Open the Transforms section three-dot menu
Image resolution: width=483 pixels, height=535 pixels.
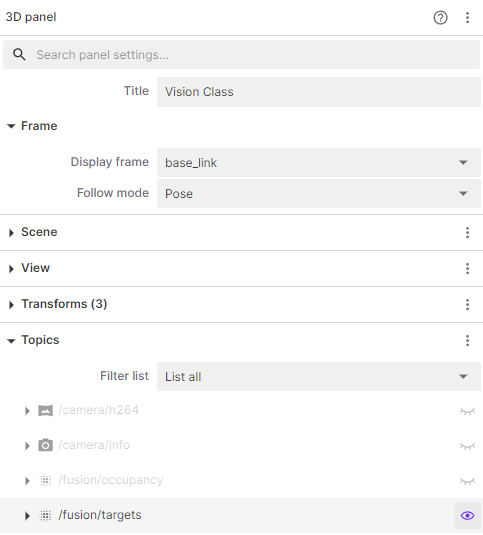pyautogui.click(x=467, y=304)
